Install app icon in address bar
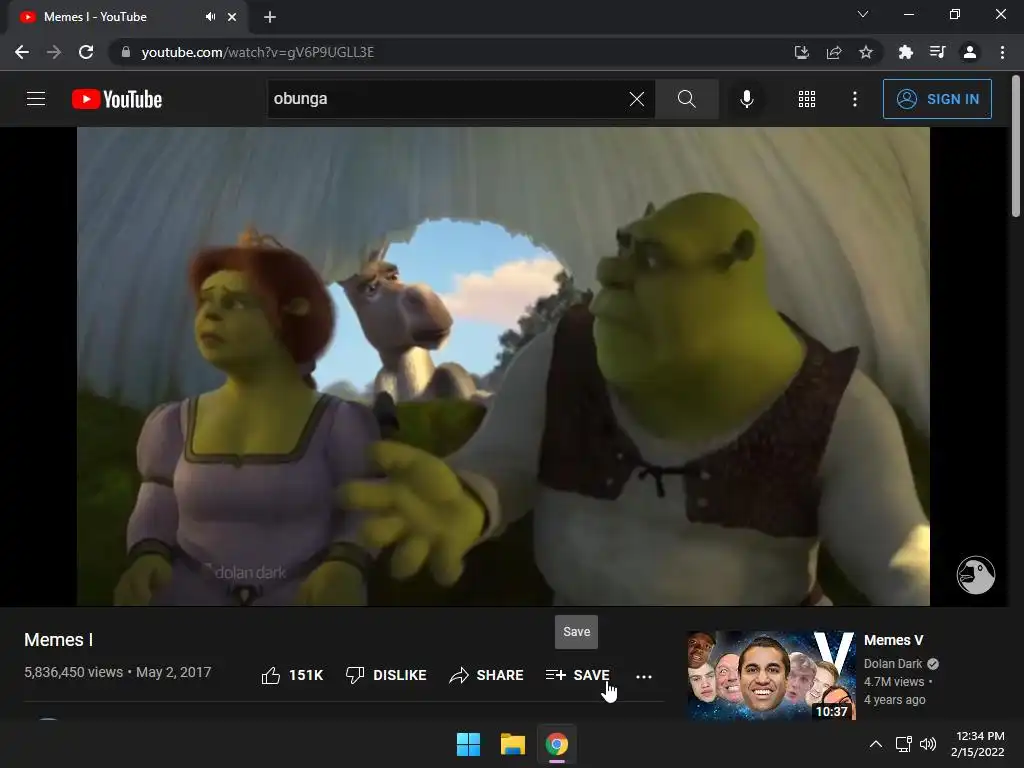The width and height of the screenshot is (1024, 768). 801,52
